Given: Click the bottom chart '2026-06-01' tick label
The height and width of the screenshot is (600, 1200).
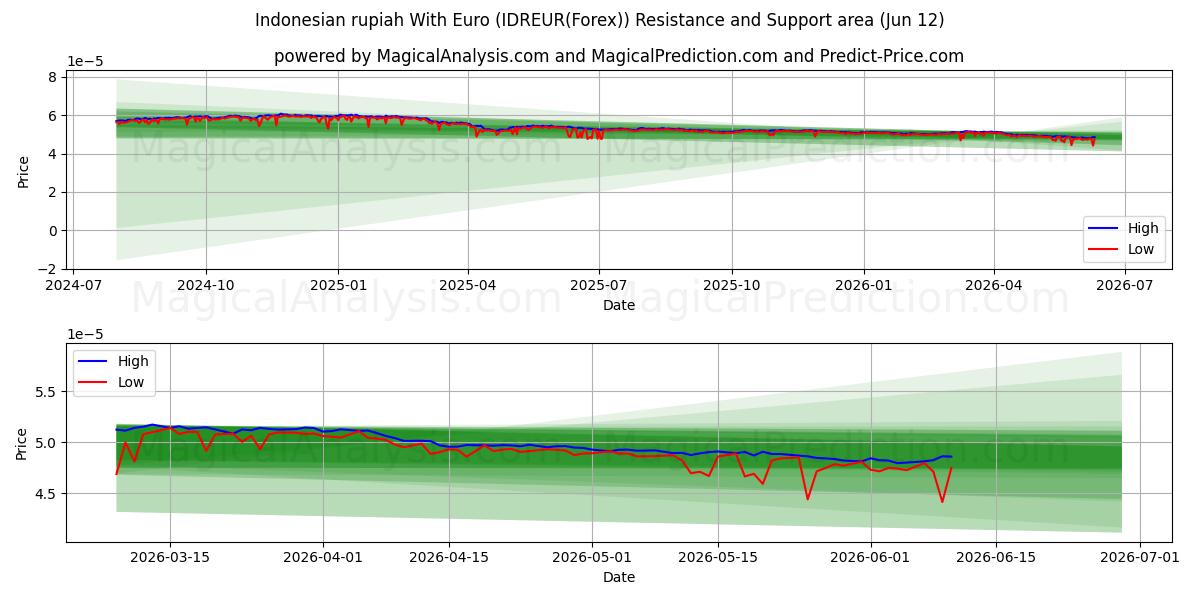Looking at the screenshot, I should (870, 558).
